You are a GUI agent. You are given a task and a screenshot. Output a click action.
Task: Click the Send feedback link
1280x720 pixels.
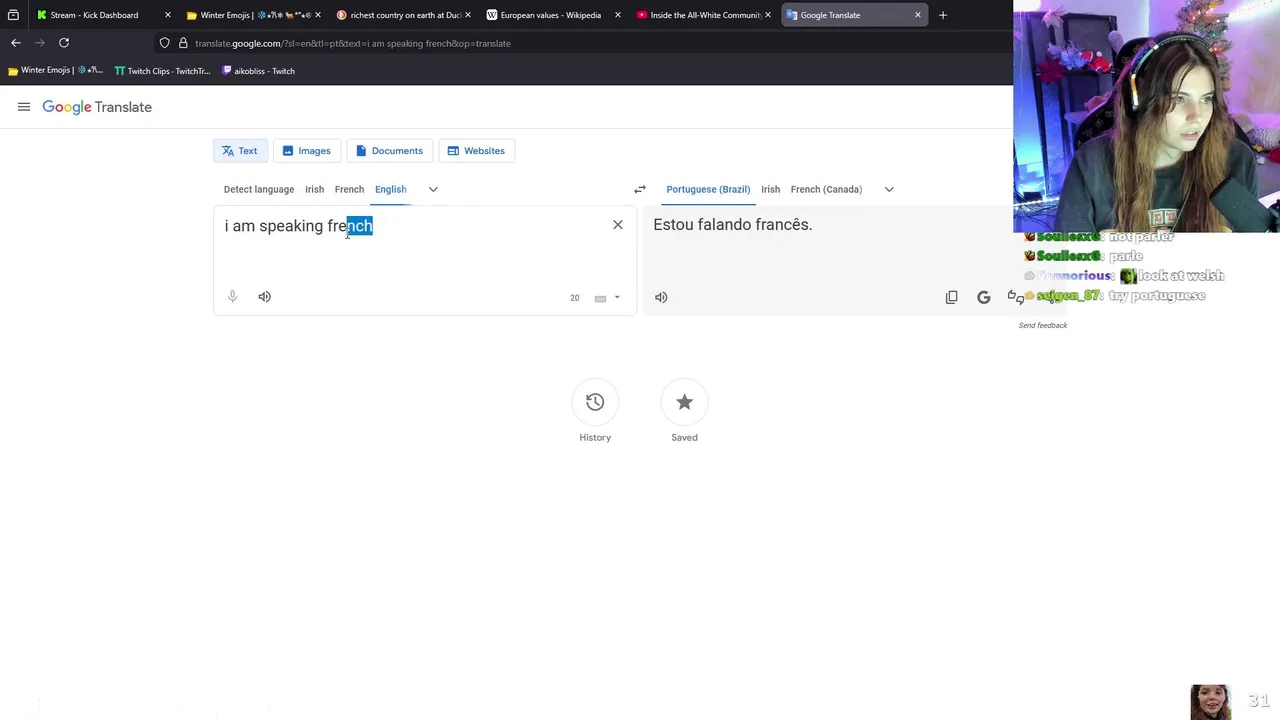(1042, 325)
